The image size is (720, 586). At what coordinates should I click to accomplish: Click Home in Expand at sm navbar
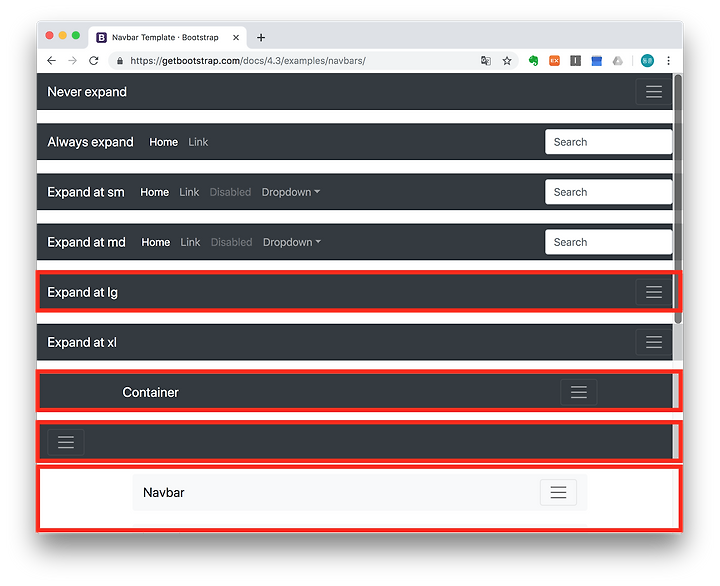[155, 192]
